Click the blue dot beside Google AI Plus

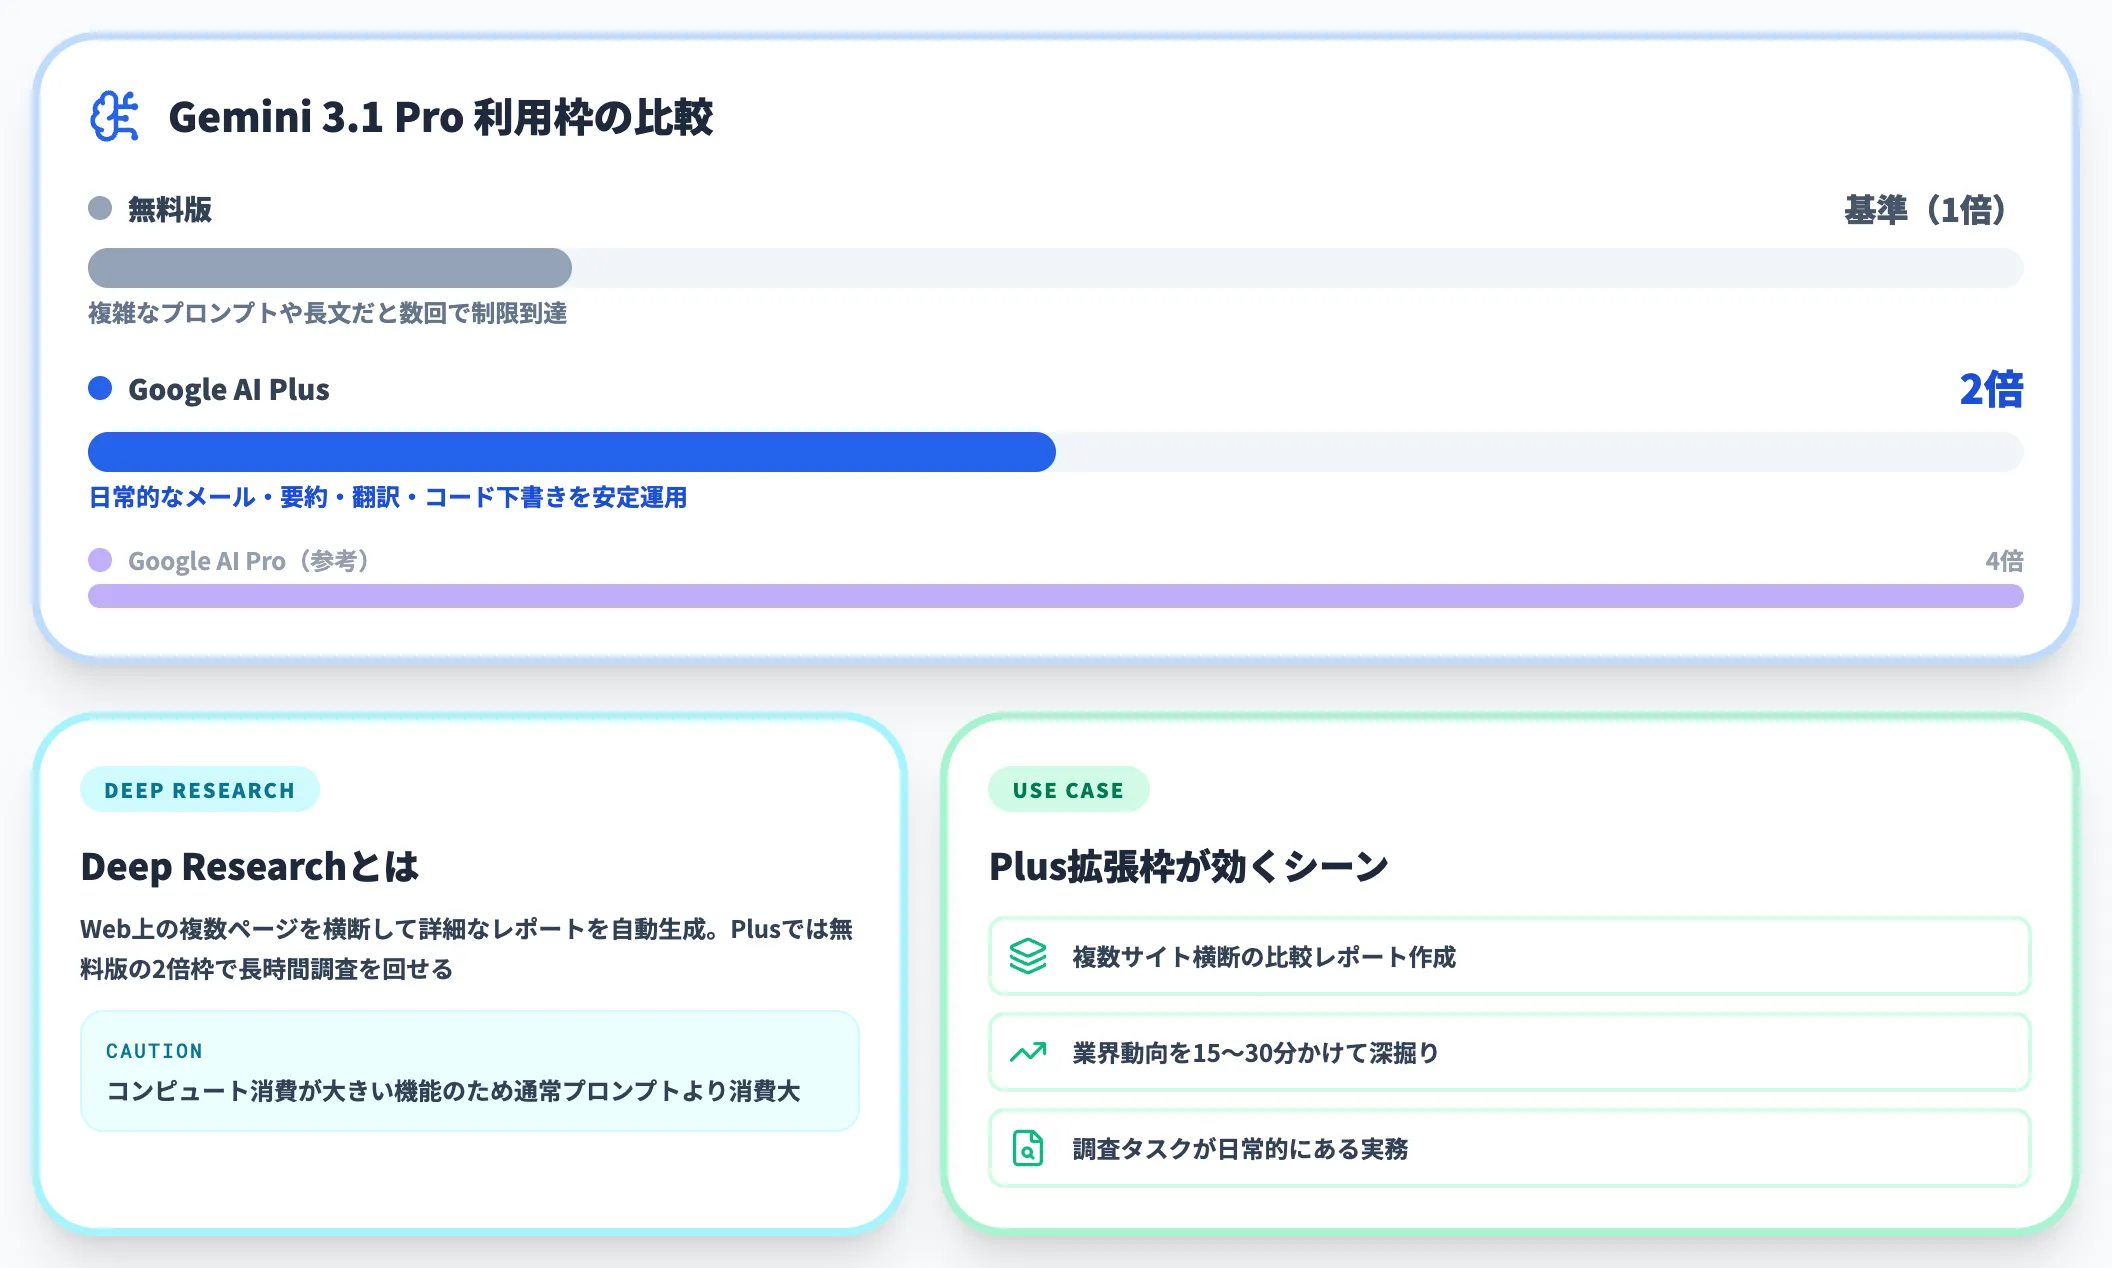click(100, 388)
